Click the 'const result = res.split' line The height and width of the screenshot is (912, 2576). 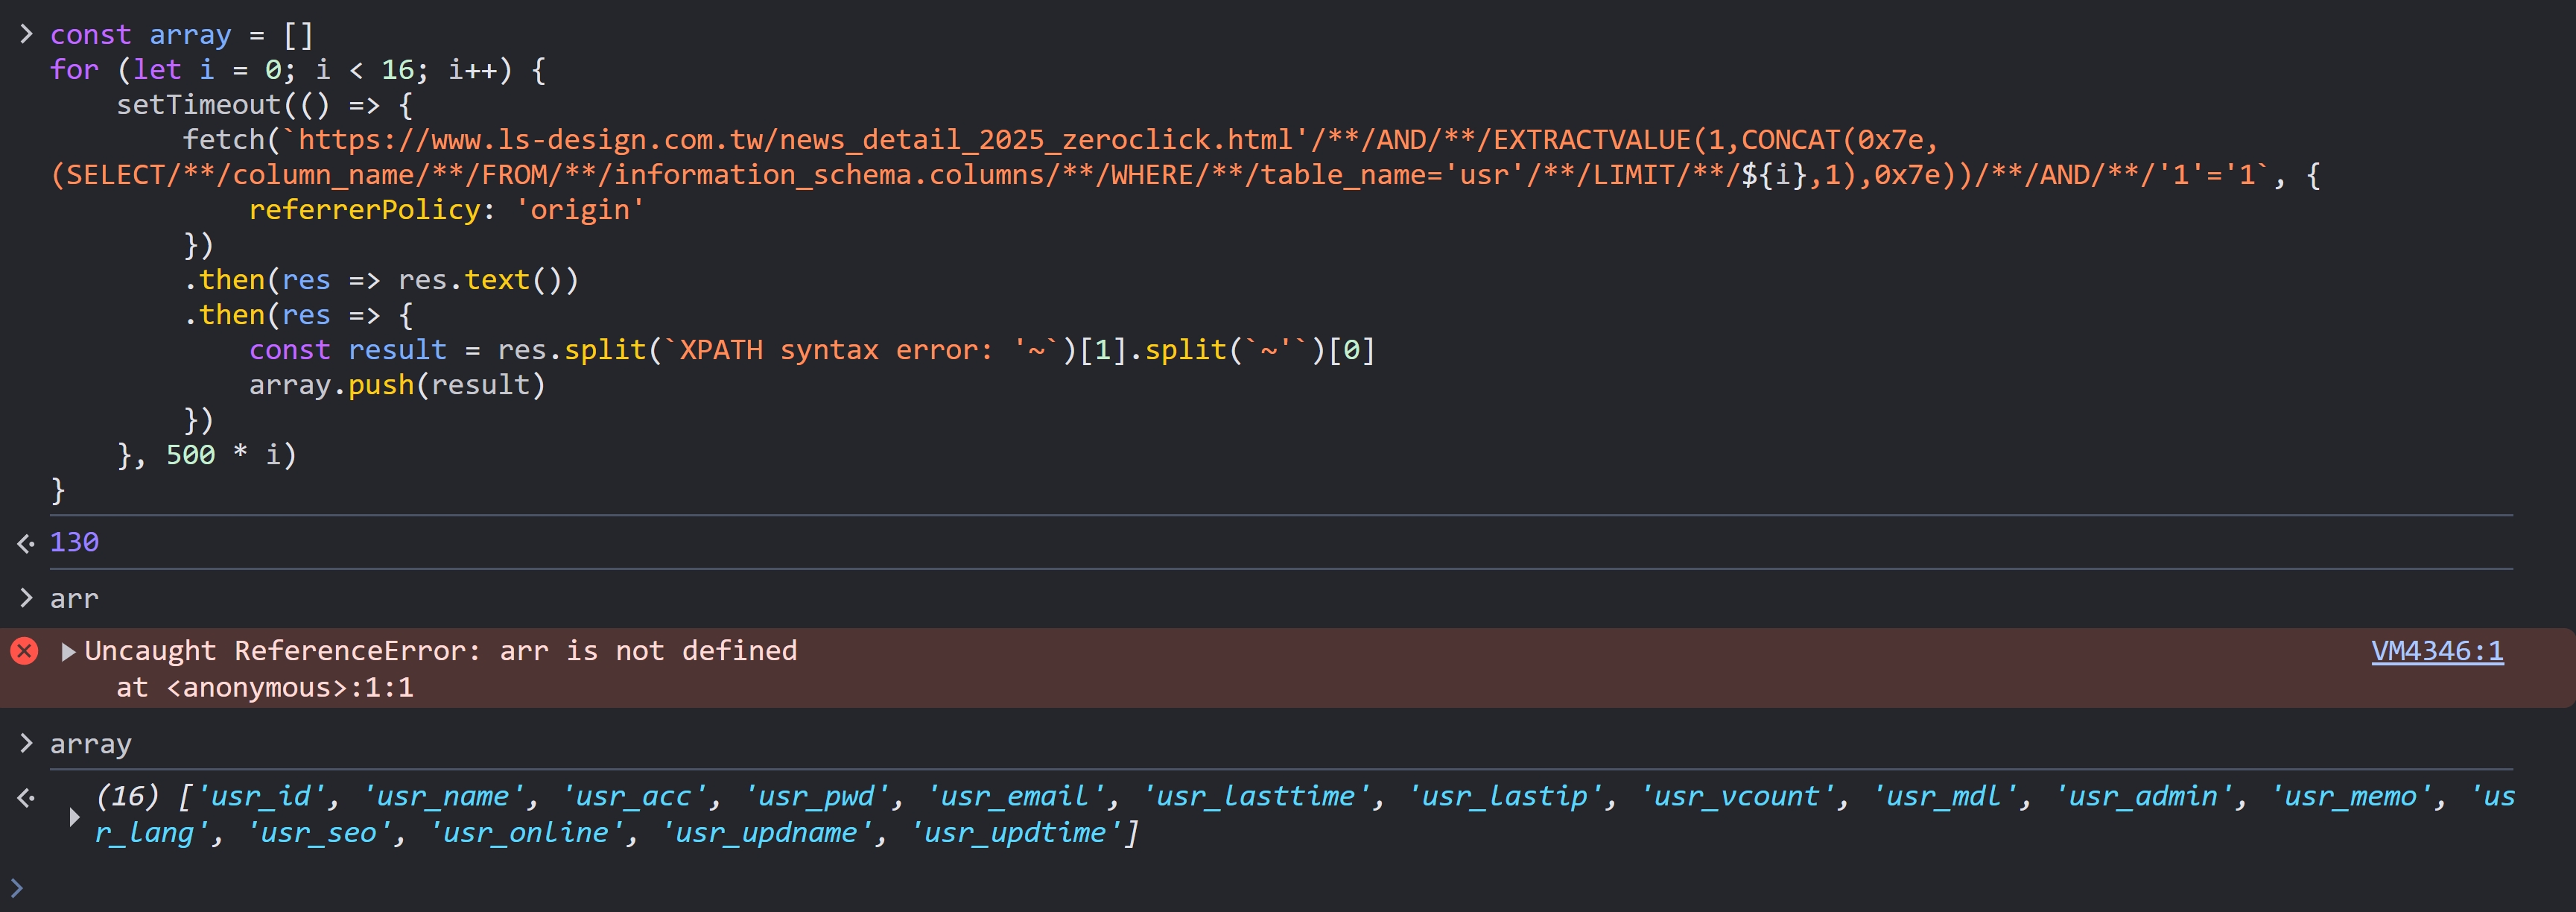tap(812, 350)
